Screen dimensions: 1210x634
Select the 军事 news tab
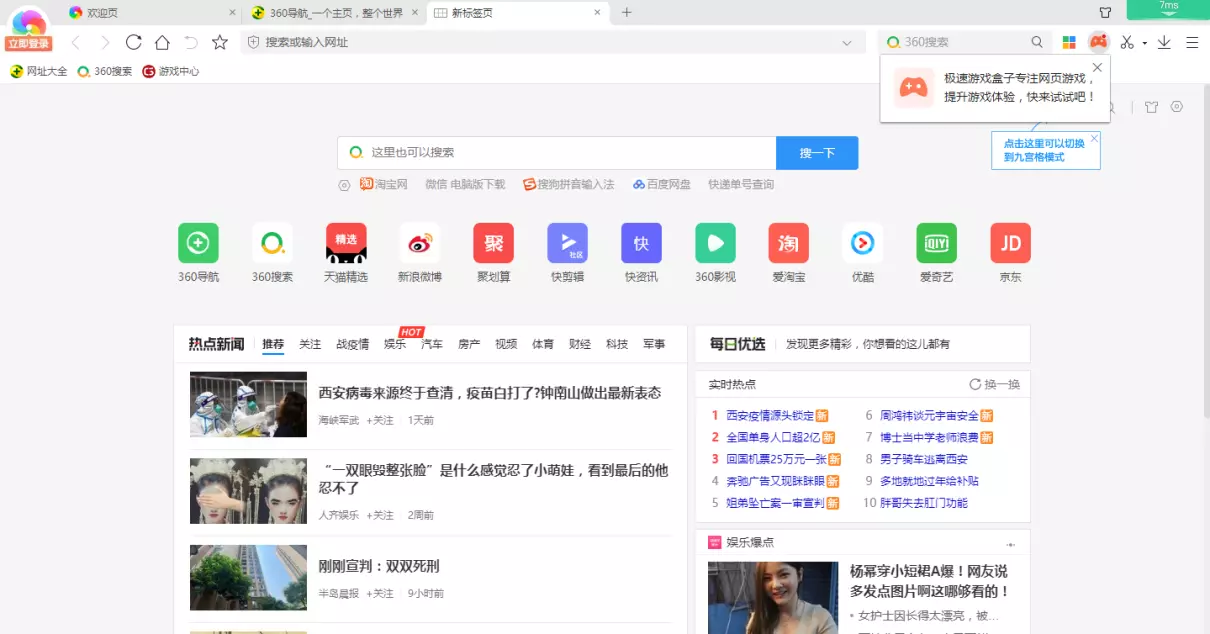654,344
